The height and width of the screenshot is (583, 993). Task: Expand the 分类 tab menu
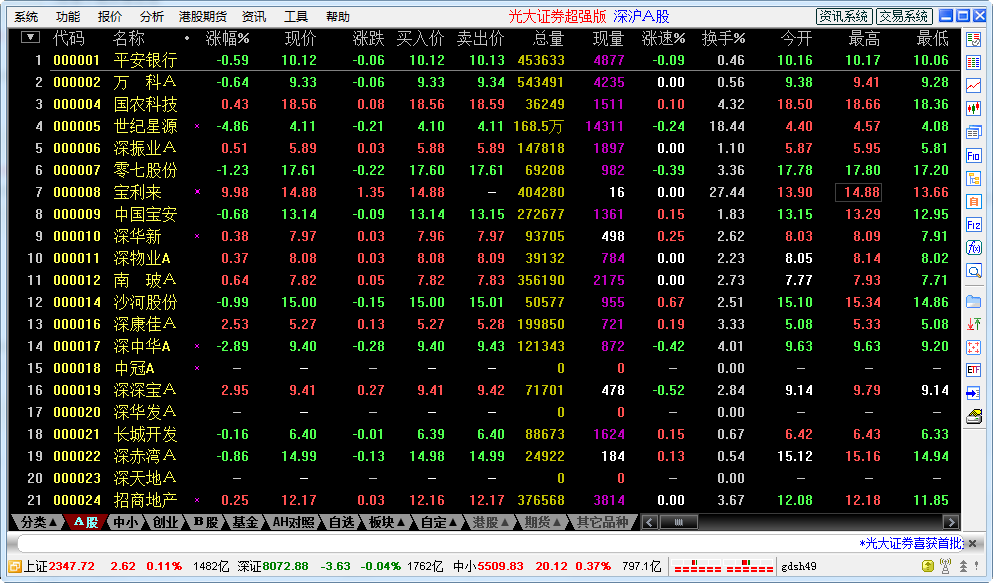[39, 522]
